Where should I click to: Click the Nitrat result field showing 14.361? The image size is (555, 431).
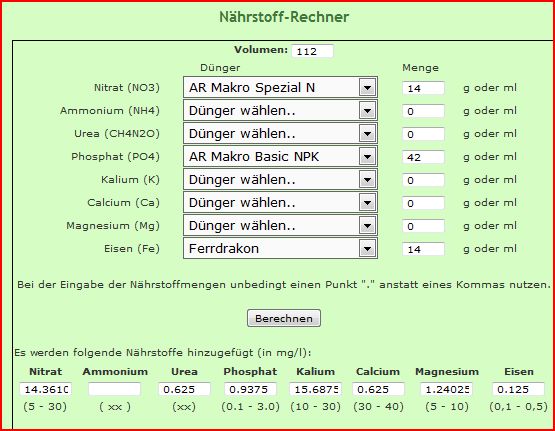pos(46,389)
